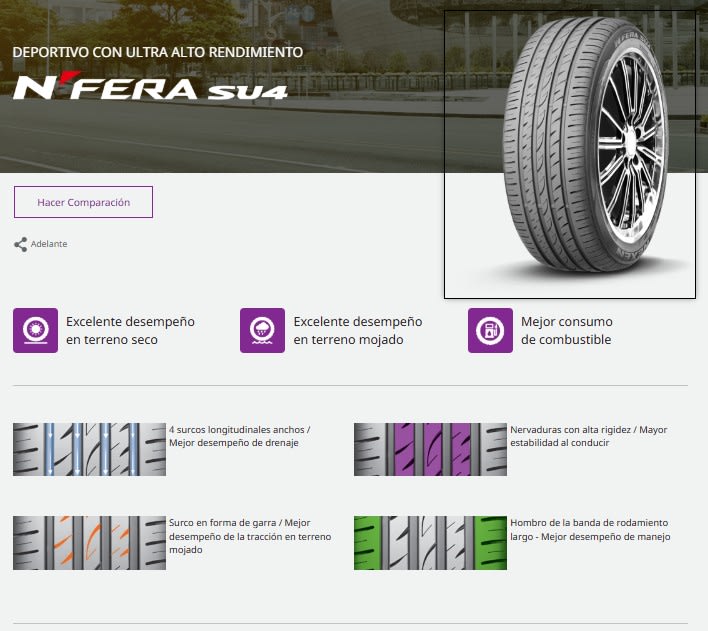Open the green tread shoulder thumbnail
Screen dimensions: 708x631
430,543
